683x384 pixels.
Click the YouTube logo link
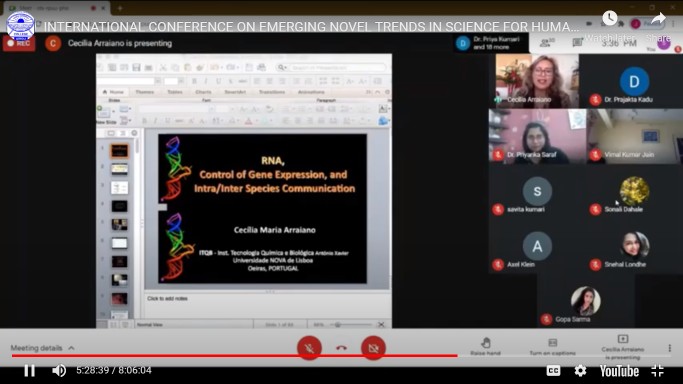pos(619,371)
